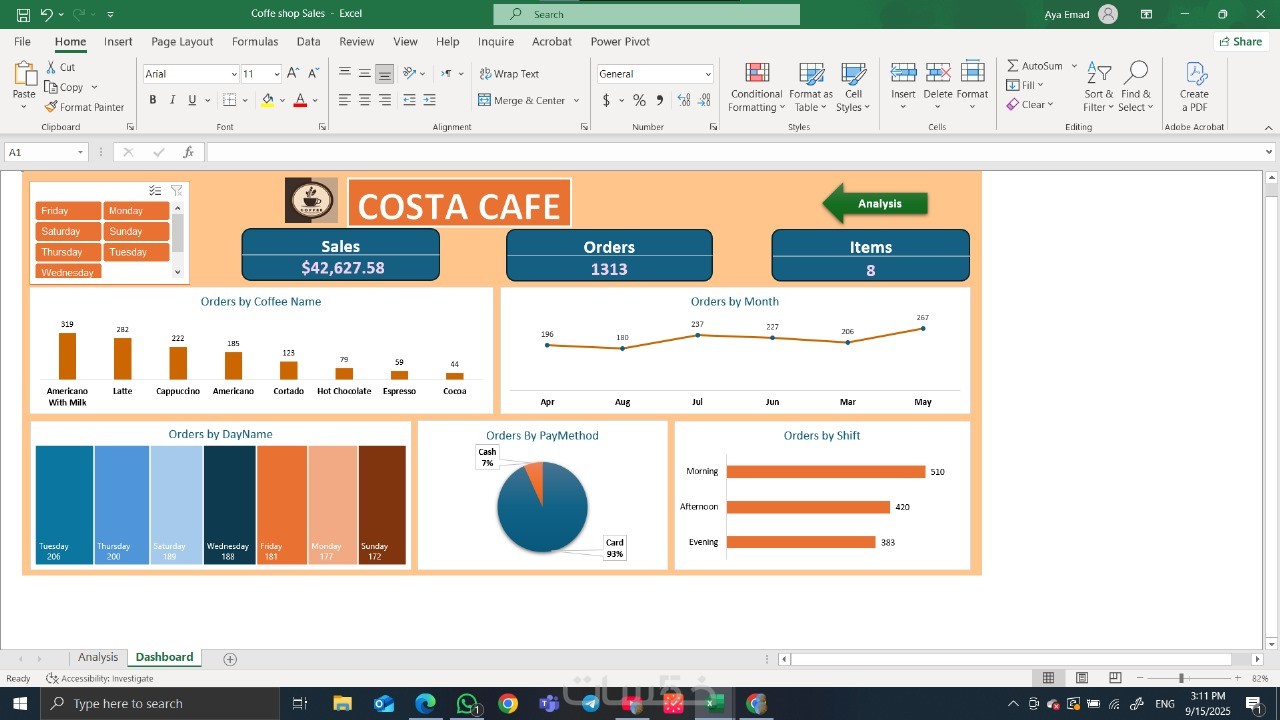The height and width of the screenshot is (720, 1280).
Task: Align text to the left
Action: (x=344, y=100)
